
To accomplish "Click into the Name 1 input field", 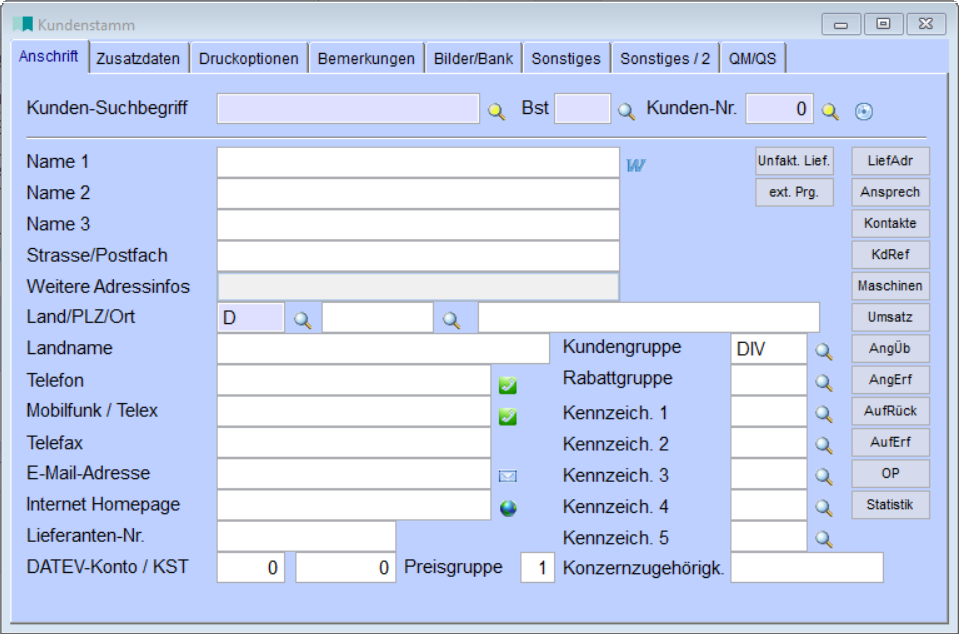I will click(418, 163).
